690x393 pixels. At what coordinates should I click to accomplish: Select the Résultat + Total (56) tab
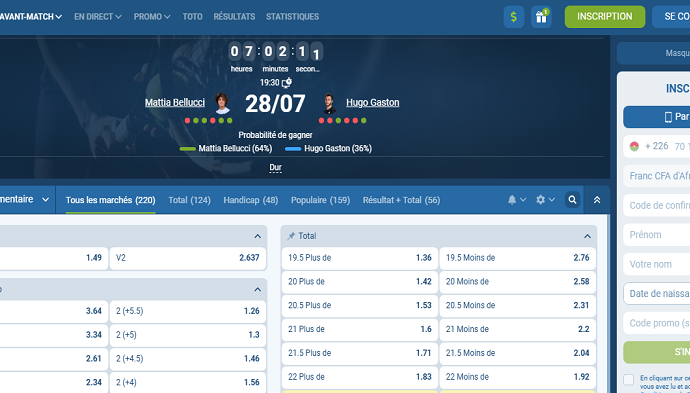[401, 200]
